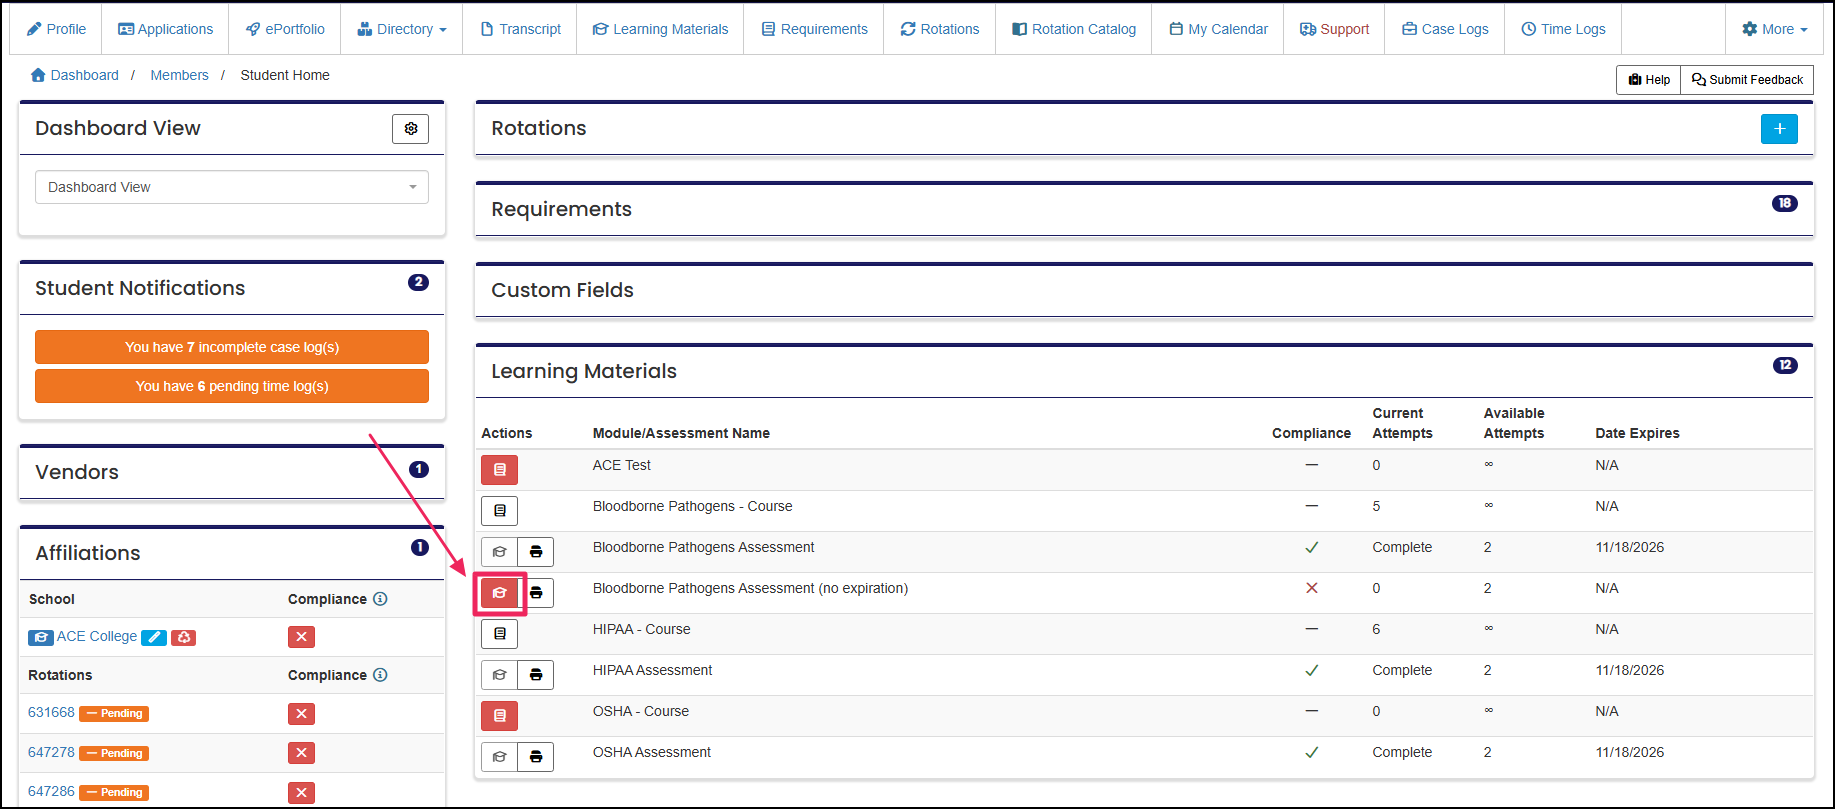Go to Applications
Screen dimensions: 1835x809
pyautogui.click(x=165, y=29)
